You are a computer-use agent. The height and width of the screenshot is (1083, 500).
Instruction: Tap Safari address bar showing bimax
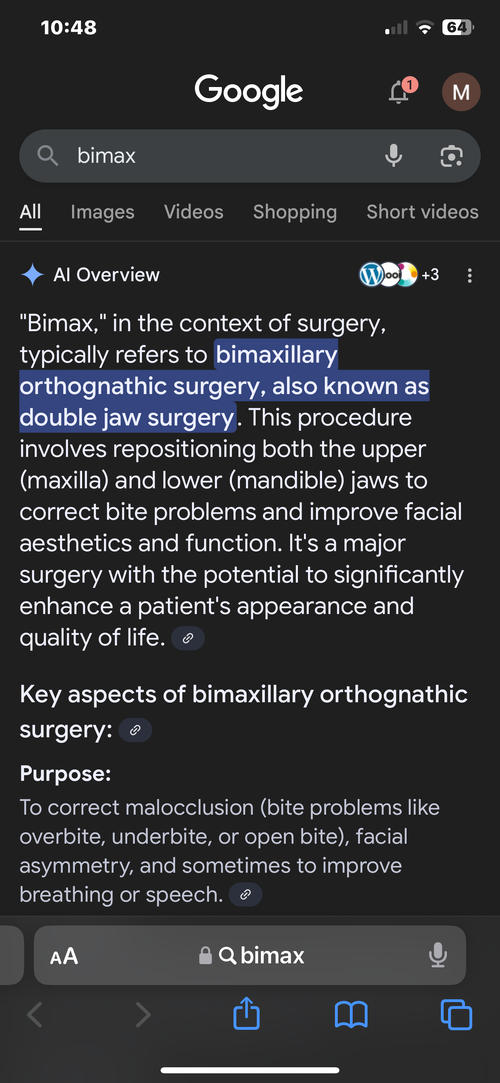(x=250, y=955)
